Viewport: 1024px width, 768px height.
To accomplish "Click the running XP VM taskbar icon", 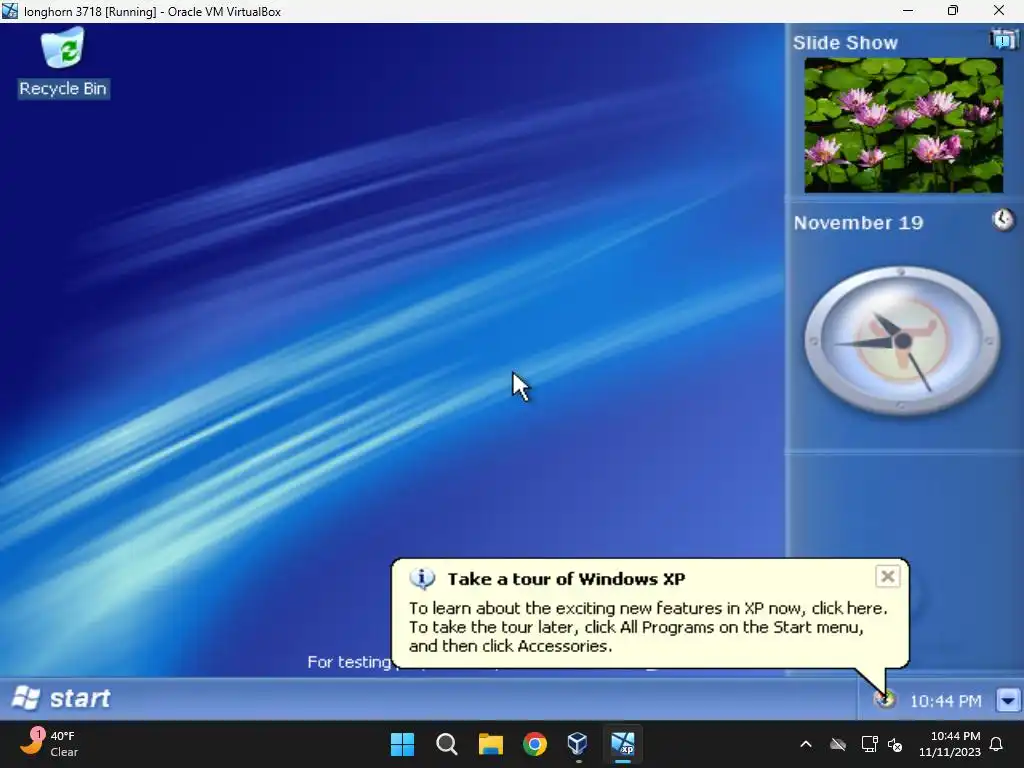I will [622, 744].
